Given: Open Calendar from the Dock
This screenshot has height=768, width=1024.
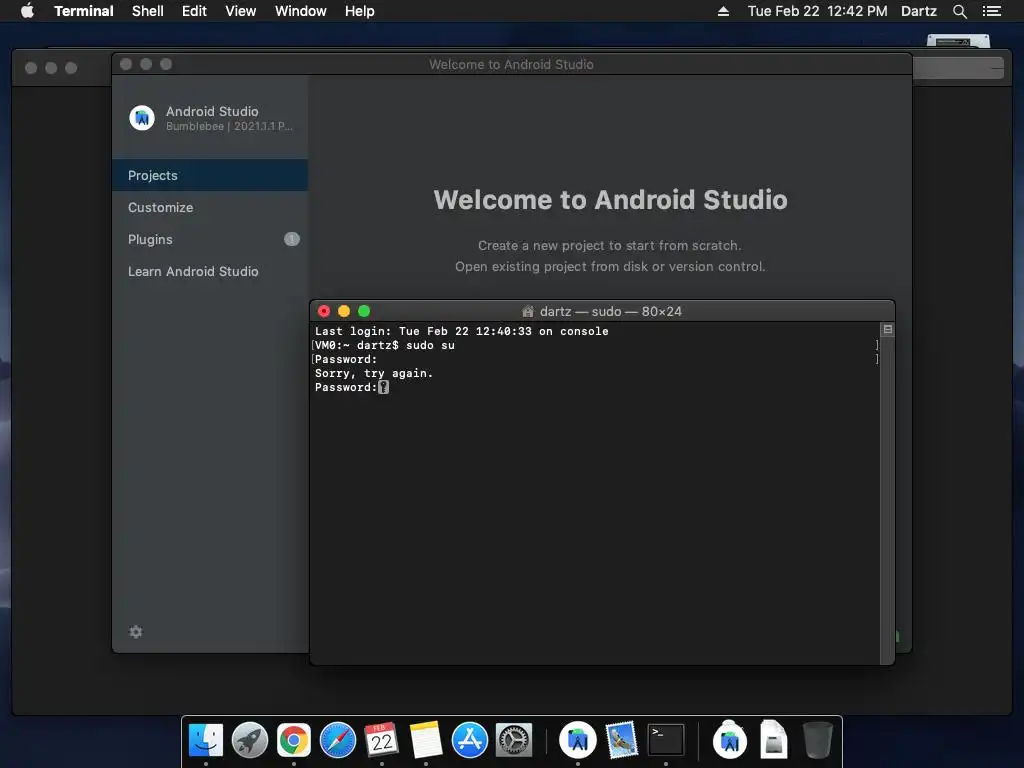Looking at the screenshot, I should [381, 741].
